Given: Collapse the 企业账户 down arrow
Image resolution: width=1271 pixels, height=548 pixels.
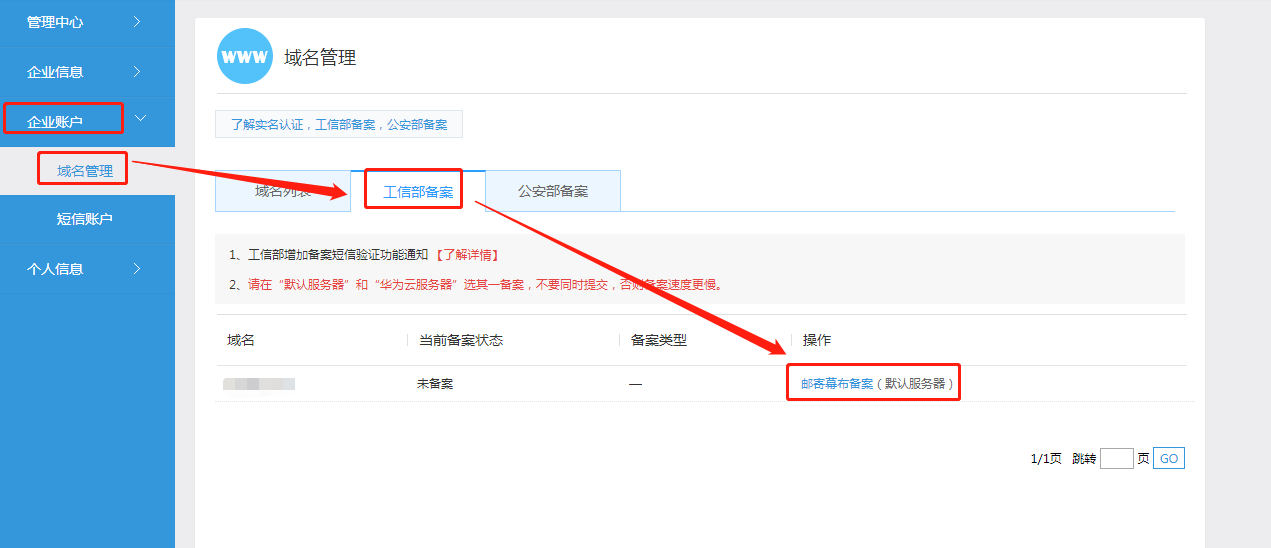Looking at the screenshot, I should (x=141, y=119).
